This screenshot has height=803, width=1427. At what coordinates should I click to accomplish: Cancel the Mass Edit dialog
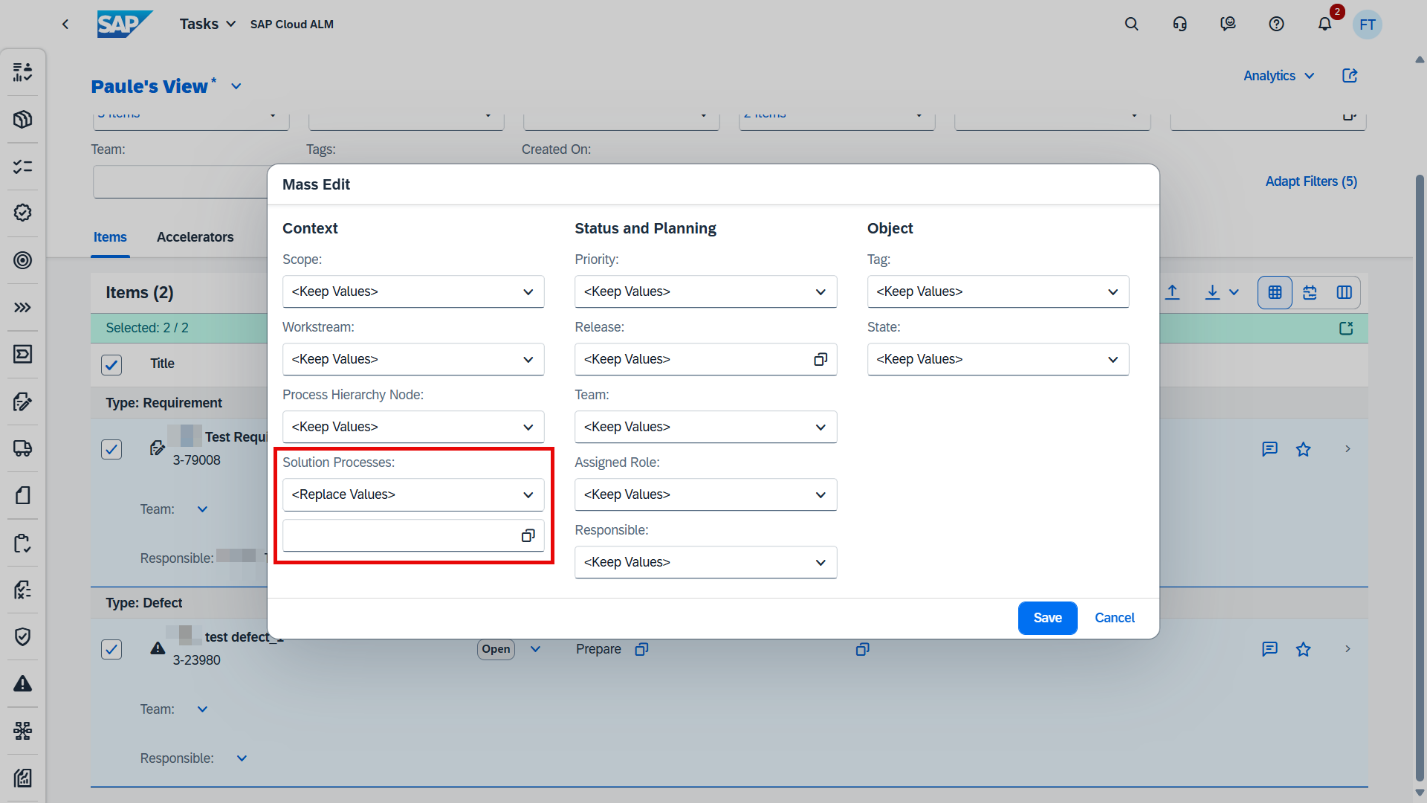(1114, 618)
